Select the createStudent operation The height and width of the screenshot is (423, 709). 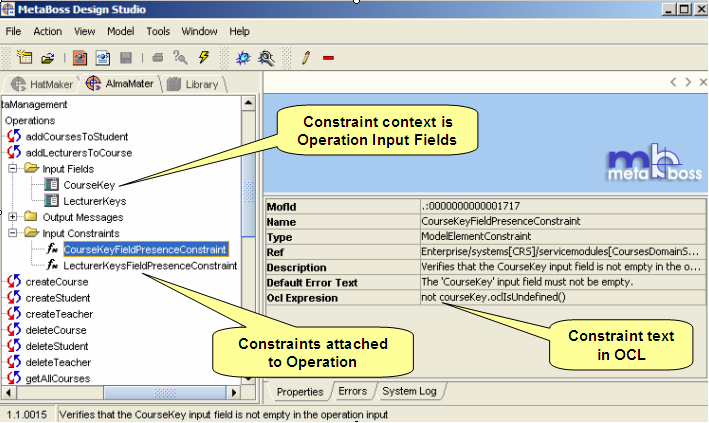coord(58,298)
